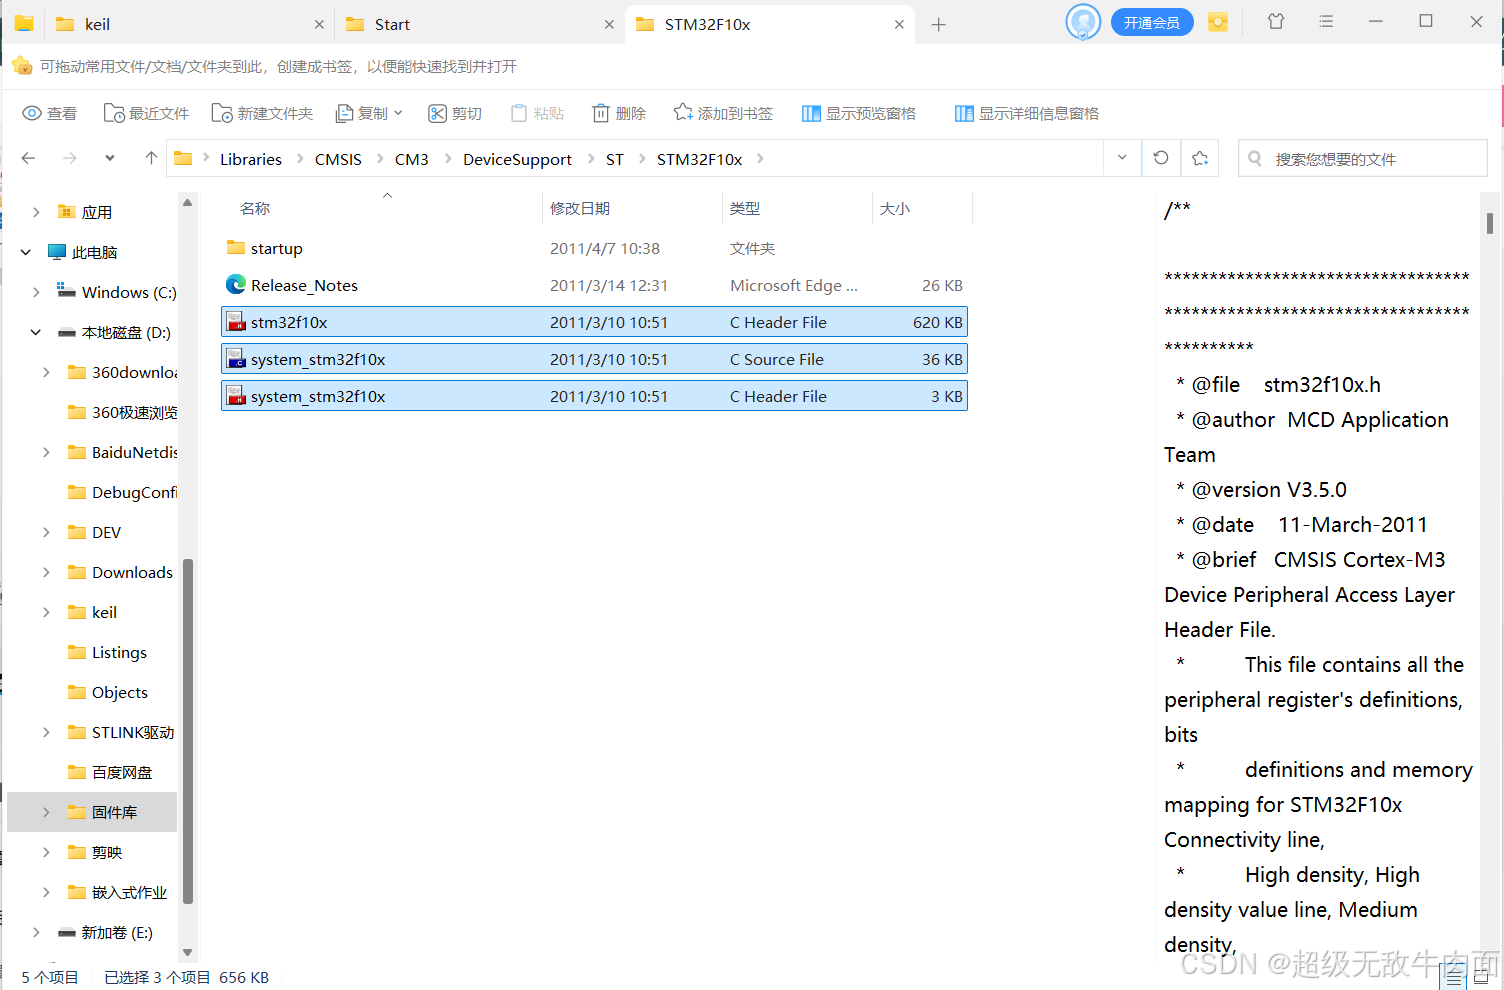Click the bookmark star icon in bookmark bar
1504x990 pixels.
pyautogui.click(x=22, y=66)
